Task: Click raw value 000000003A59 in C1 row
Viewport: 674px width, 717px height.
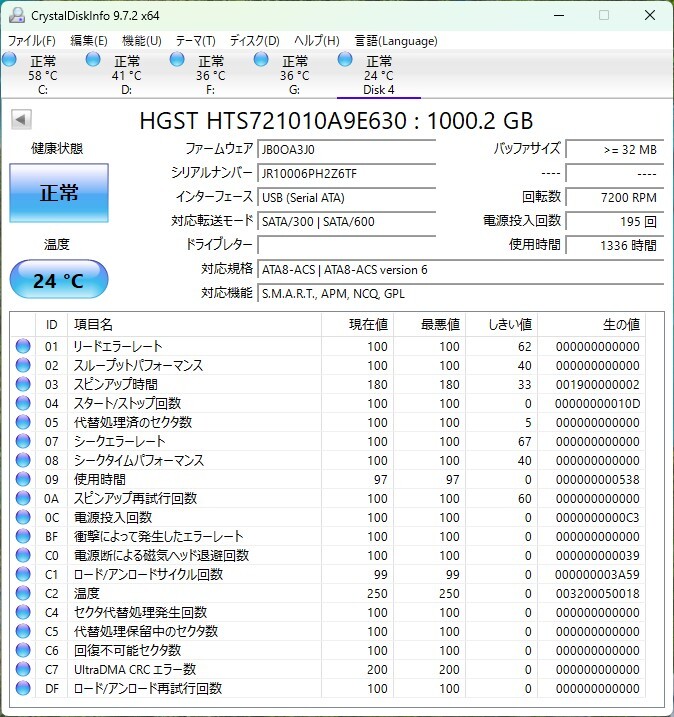Action: click(x=597, y=574)
